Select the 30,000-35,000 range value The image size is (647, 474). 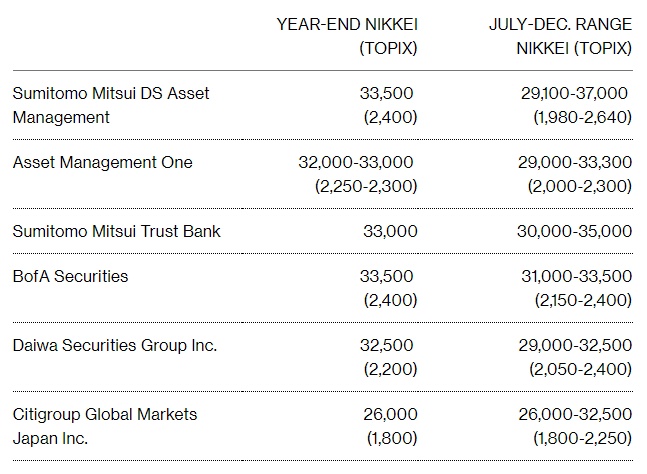[x=575, y=231]
